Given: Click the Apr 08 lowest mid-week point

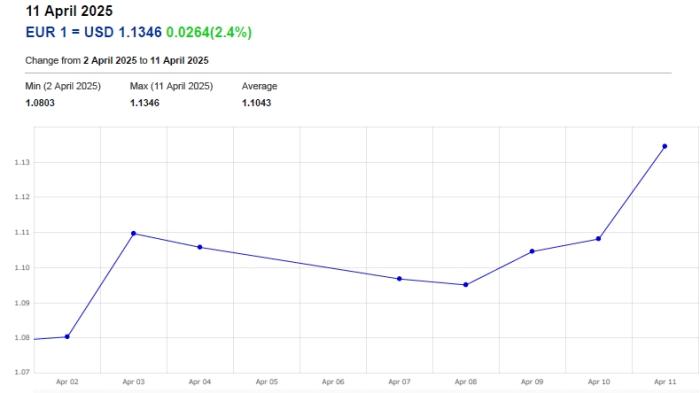Looking at the screenshot, I should tap(466, 284).
